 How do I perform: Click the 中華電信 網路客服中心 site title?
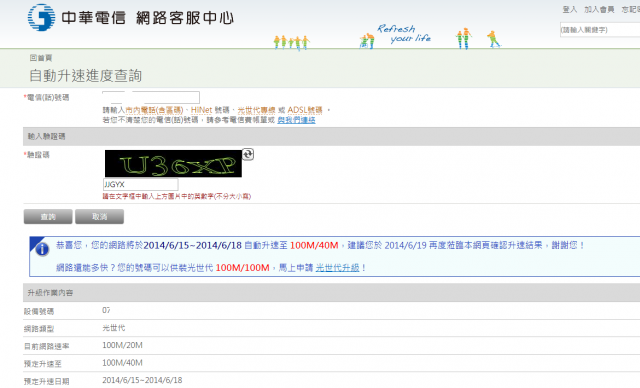148,18
